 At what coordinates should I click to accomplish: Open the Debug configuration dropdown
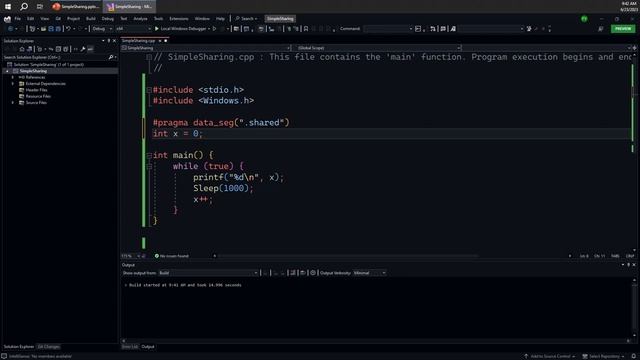[x=102, y=29]
